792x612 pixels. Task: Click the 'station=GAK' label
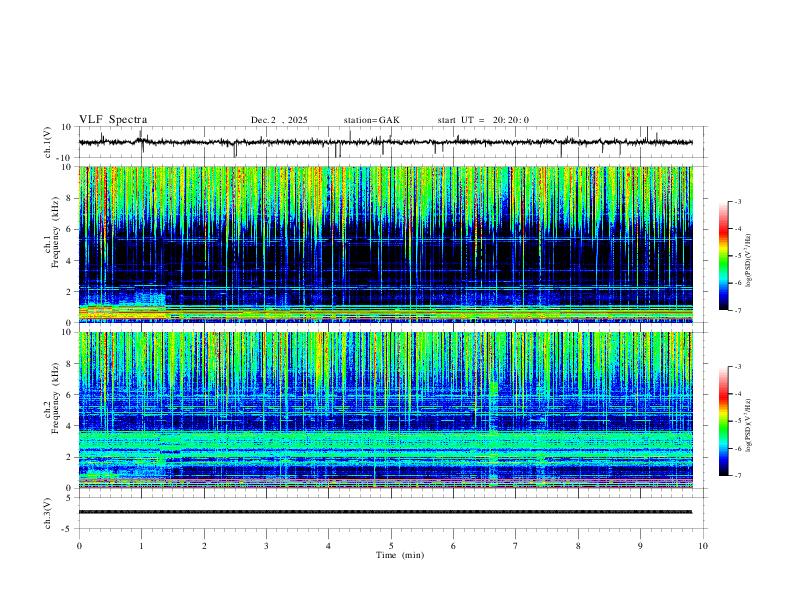(371, 120)
